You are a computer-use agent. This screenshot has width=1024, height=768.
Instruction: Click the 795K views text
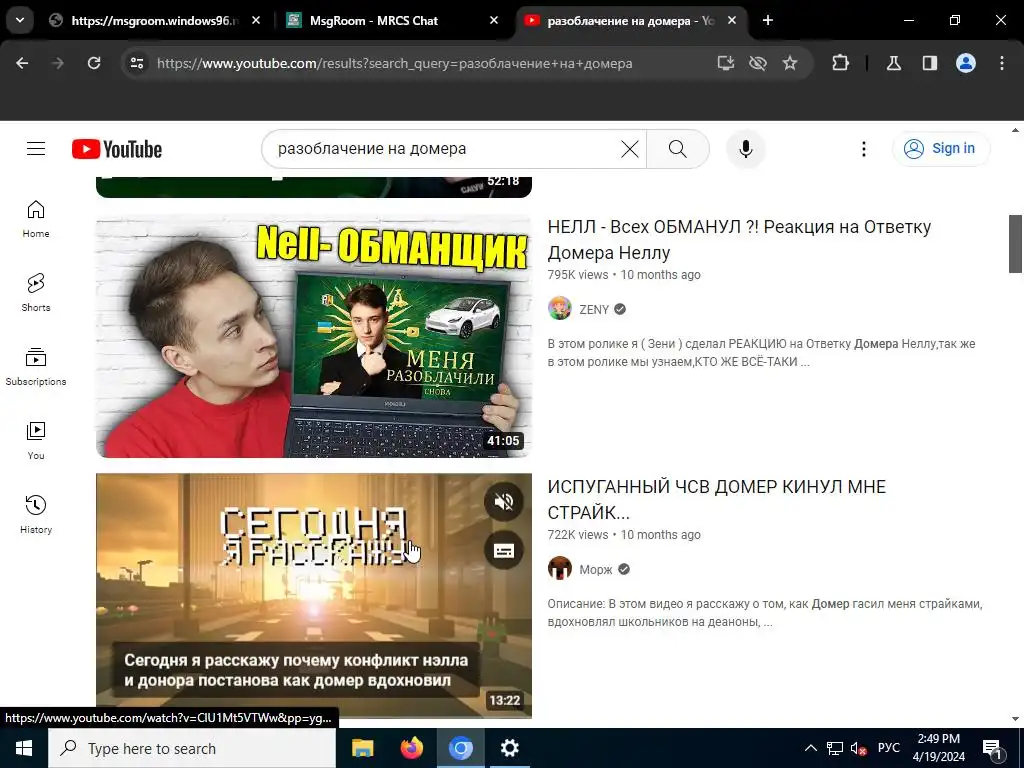click(x=577, y=275)
